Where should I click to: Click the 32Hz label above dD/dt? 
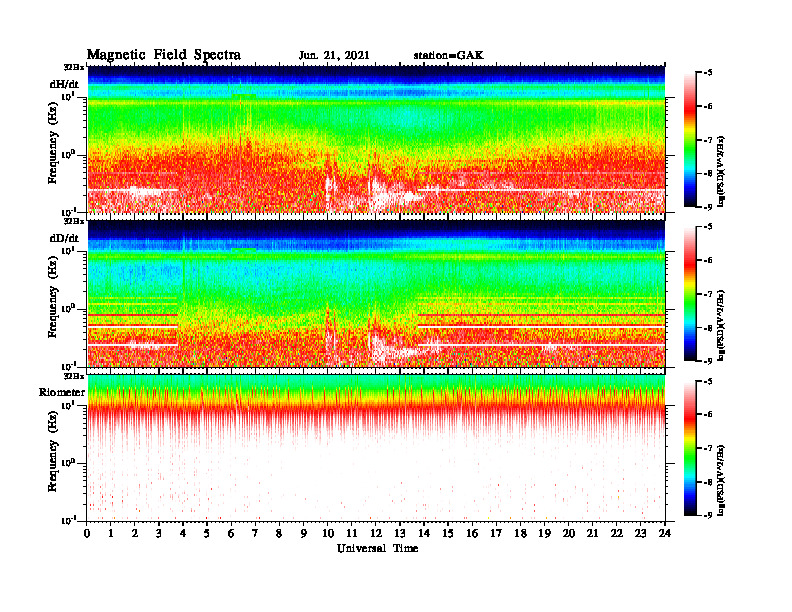click(x=74, y=221)
